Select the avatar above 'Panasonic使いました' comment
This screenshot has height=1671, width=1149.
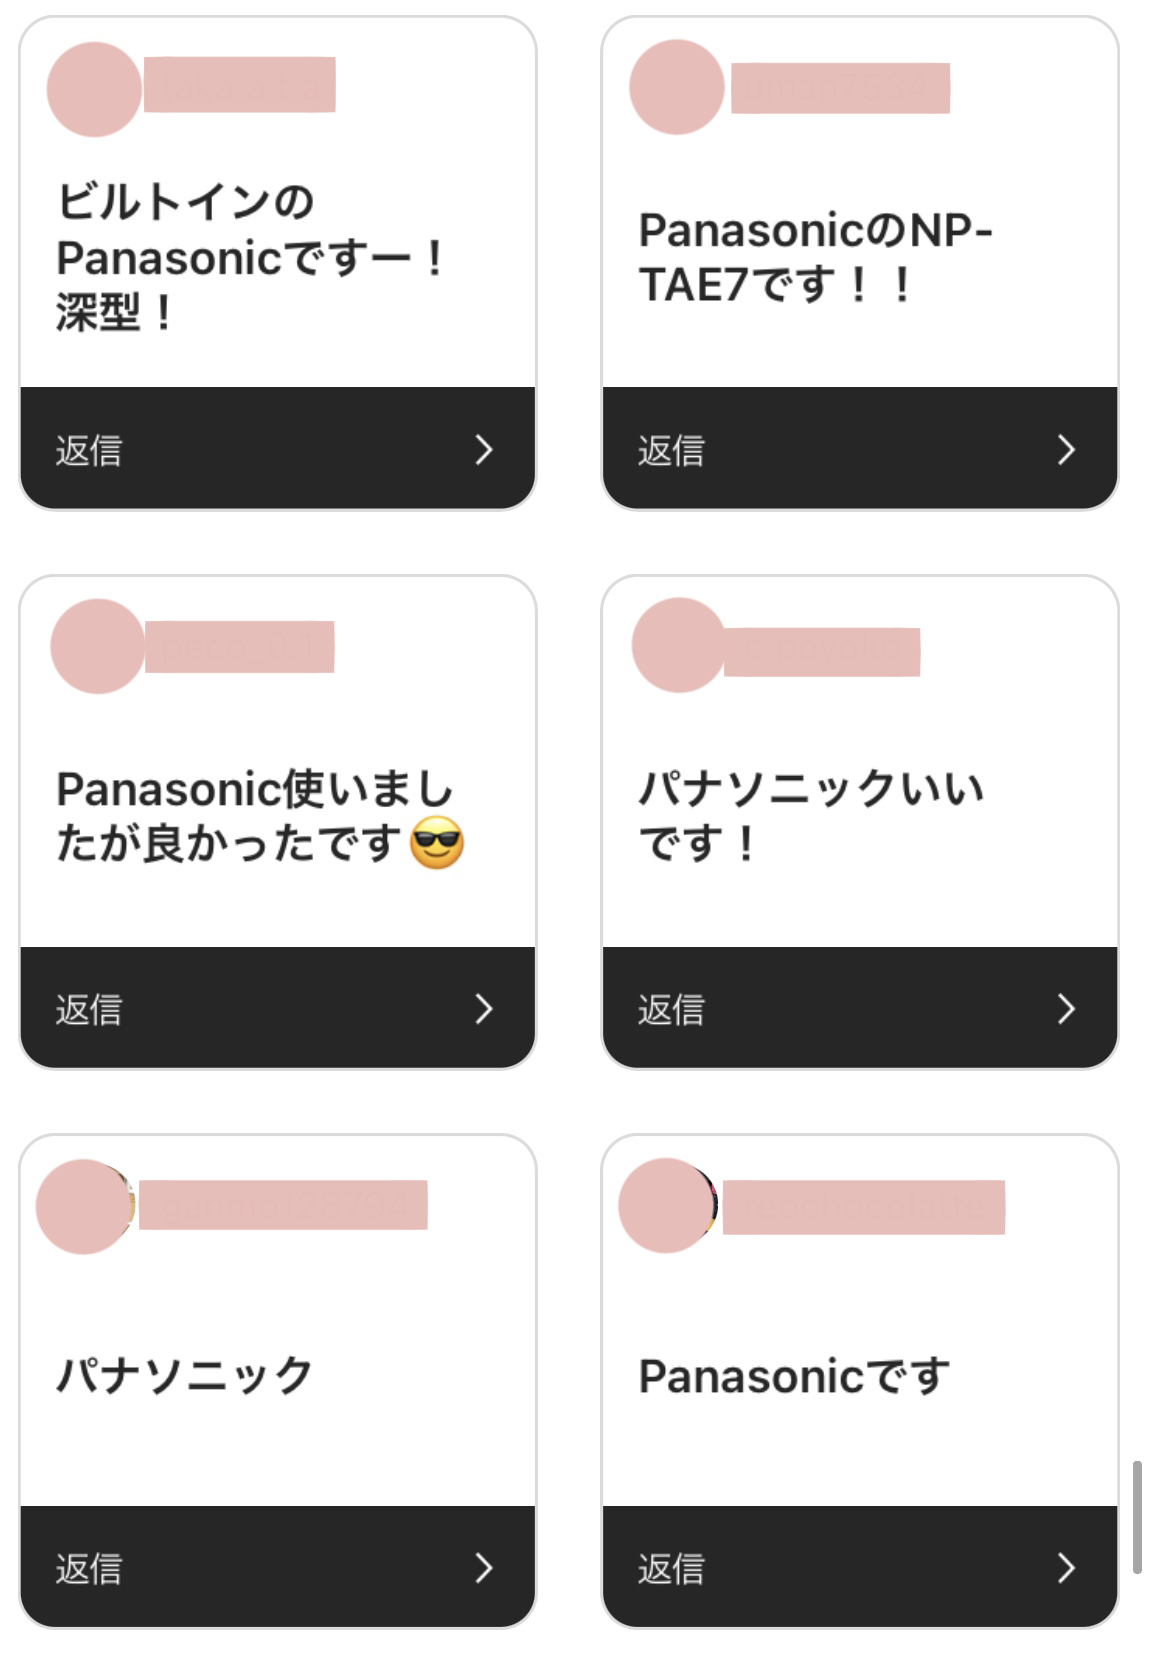coord(97,646)
